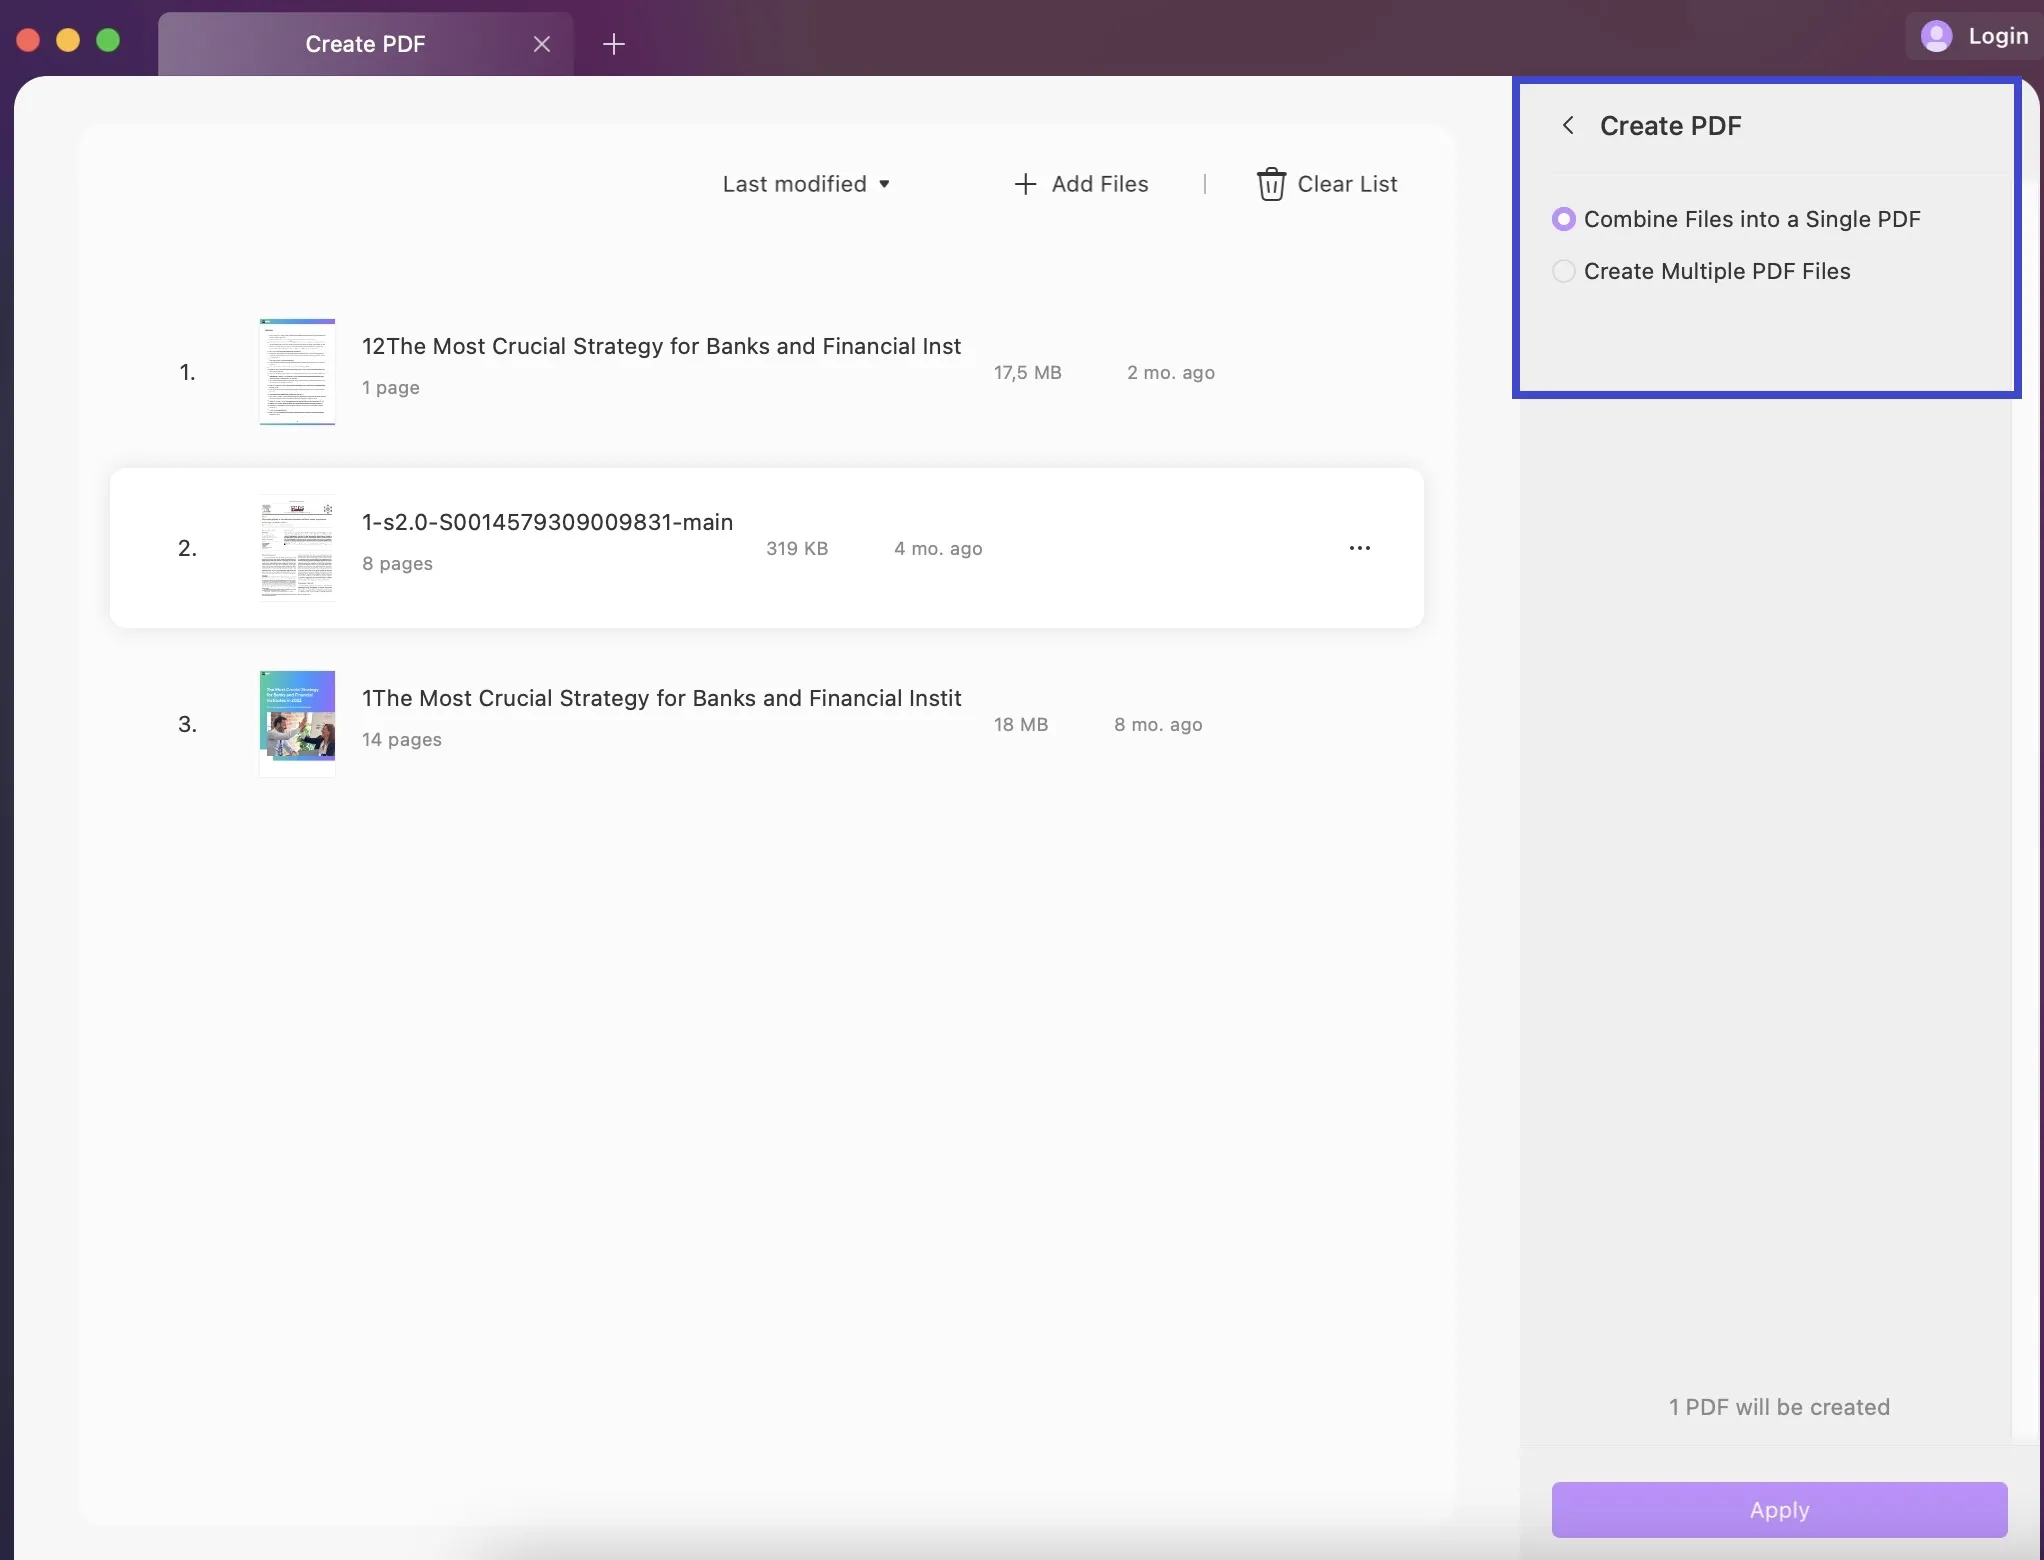Select Combine Files into a Single PDF
This screenshot has height=1560, width=2044.
pyautogui.click(x=1564, y=218)
